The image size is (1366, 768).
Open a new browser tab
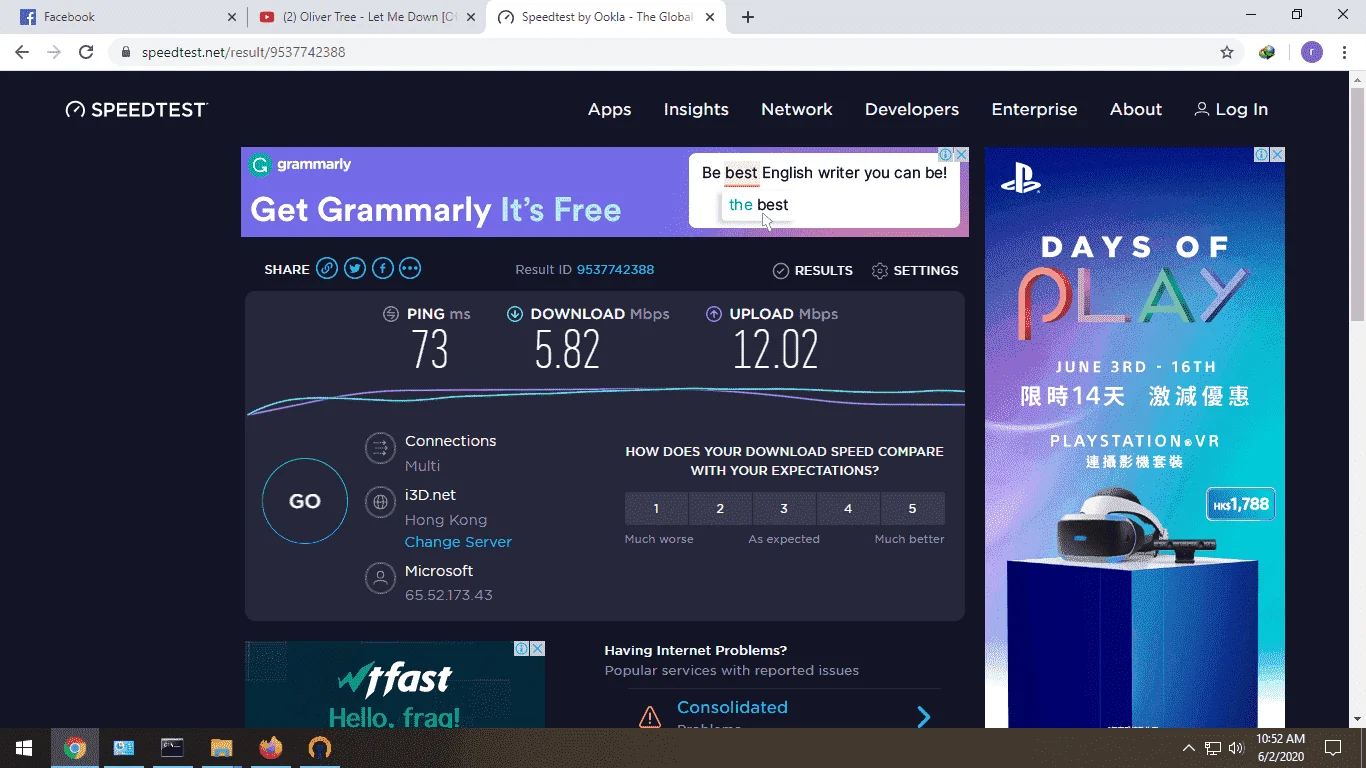click(748, 17)
